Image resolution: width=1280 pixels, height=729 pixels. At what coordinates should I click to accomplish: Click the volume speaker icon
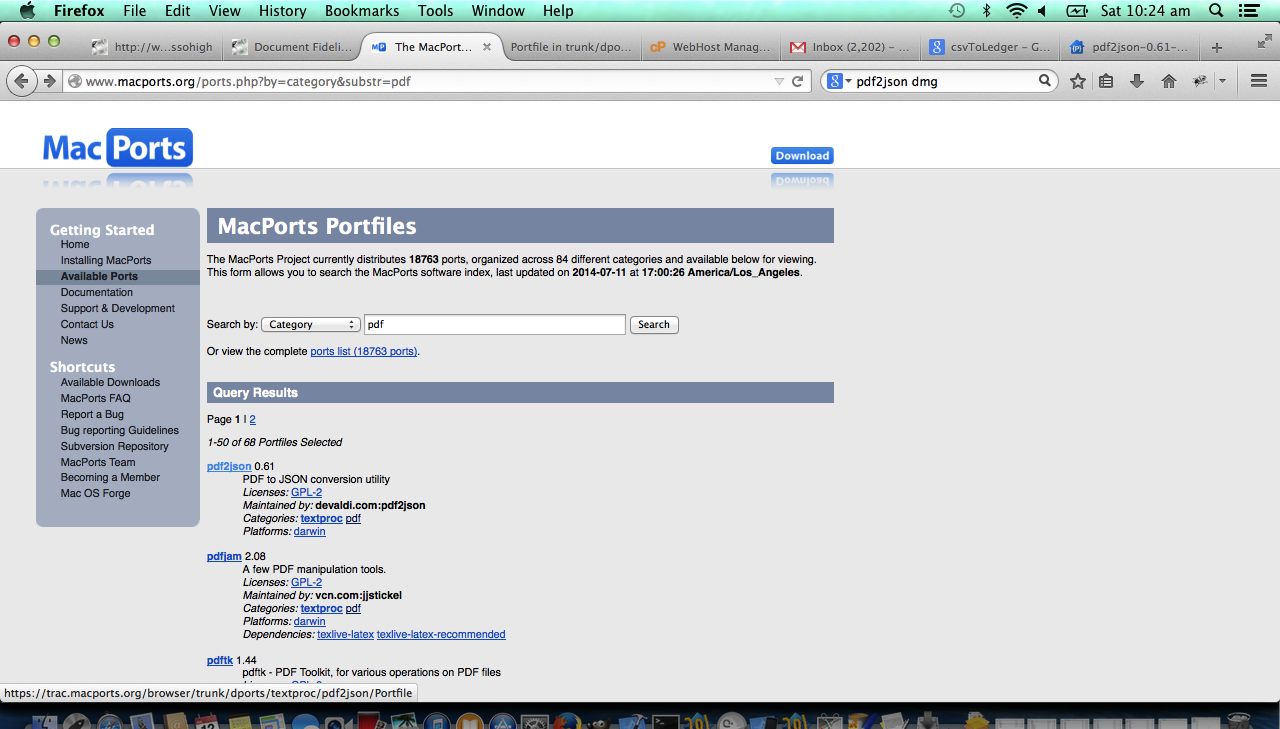pyautogui.click(x=1043, y=11)
